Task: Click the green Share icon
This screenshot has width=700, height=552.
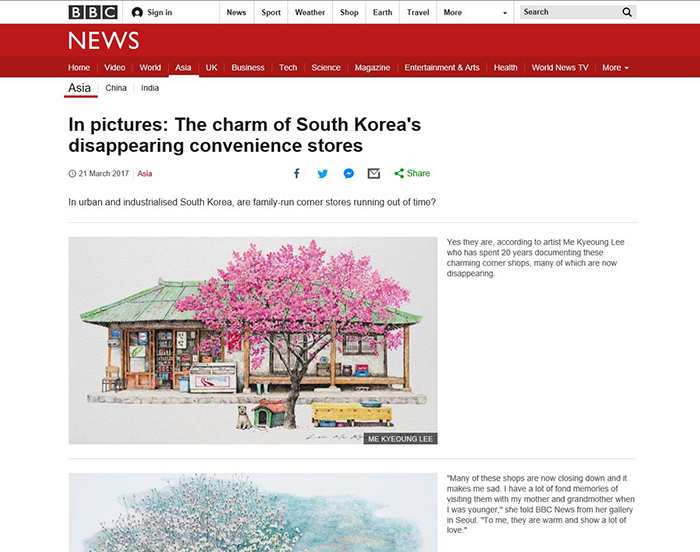Action: point(399,173)
